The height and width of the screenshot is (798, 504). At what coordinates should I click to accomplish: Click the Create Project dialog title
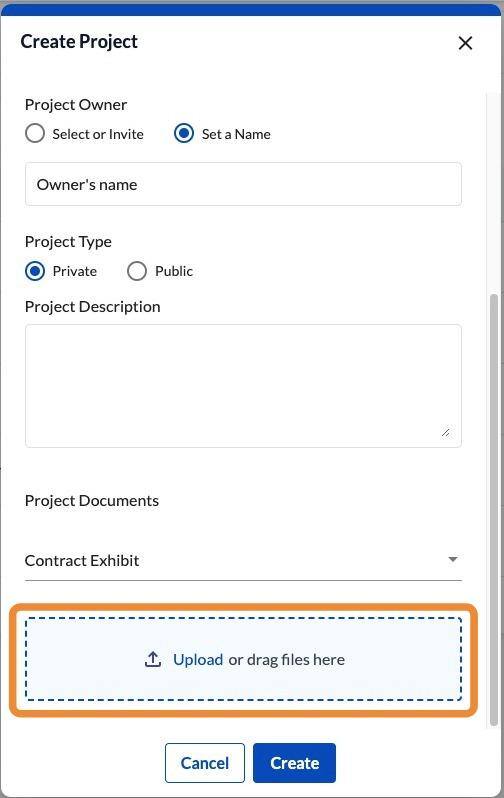click(79, 42)
